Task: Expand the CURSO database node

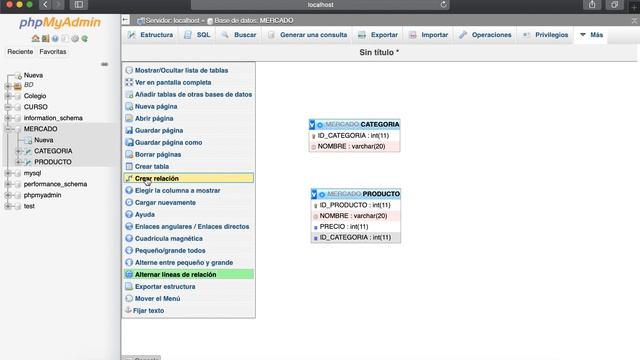Action: 8,107
